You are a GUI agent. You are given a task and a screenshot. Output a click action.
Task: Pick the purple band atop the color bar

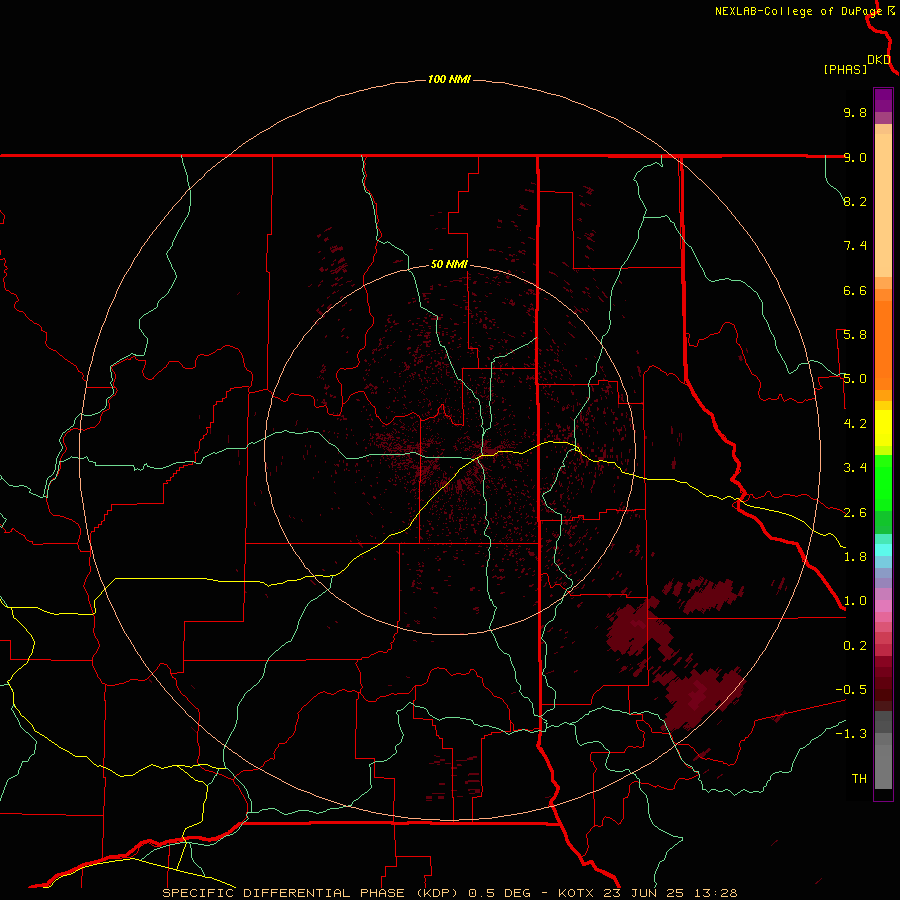[x=883, y=100]
